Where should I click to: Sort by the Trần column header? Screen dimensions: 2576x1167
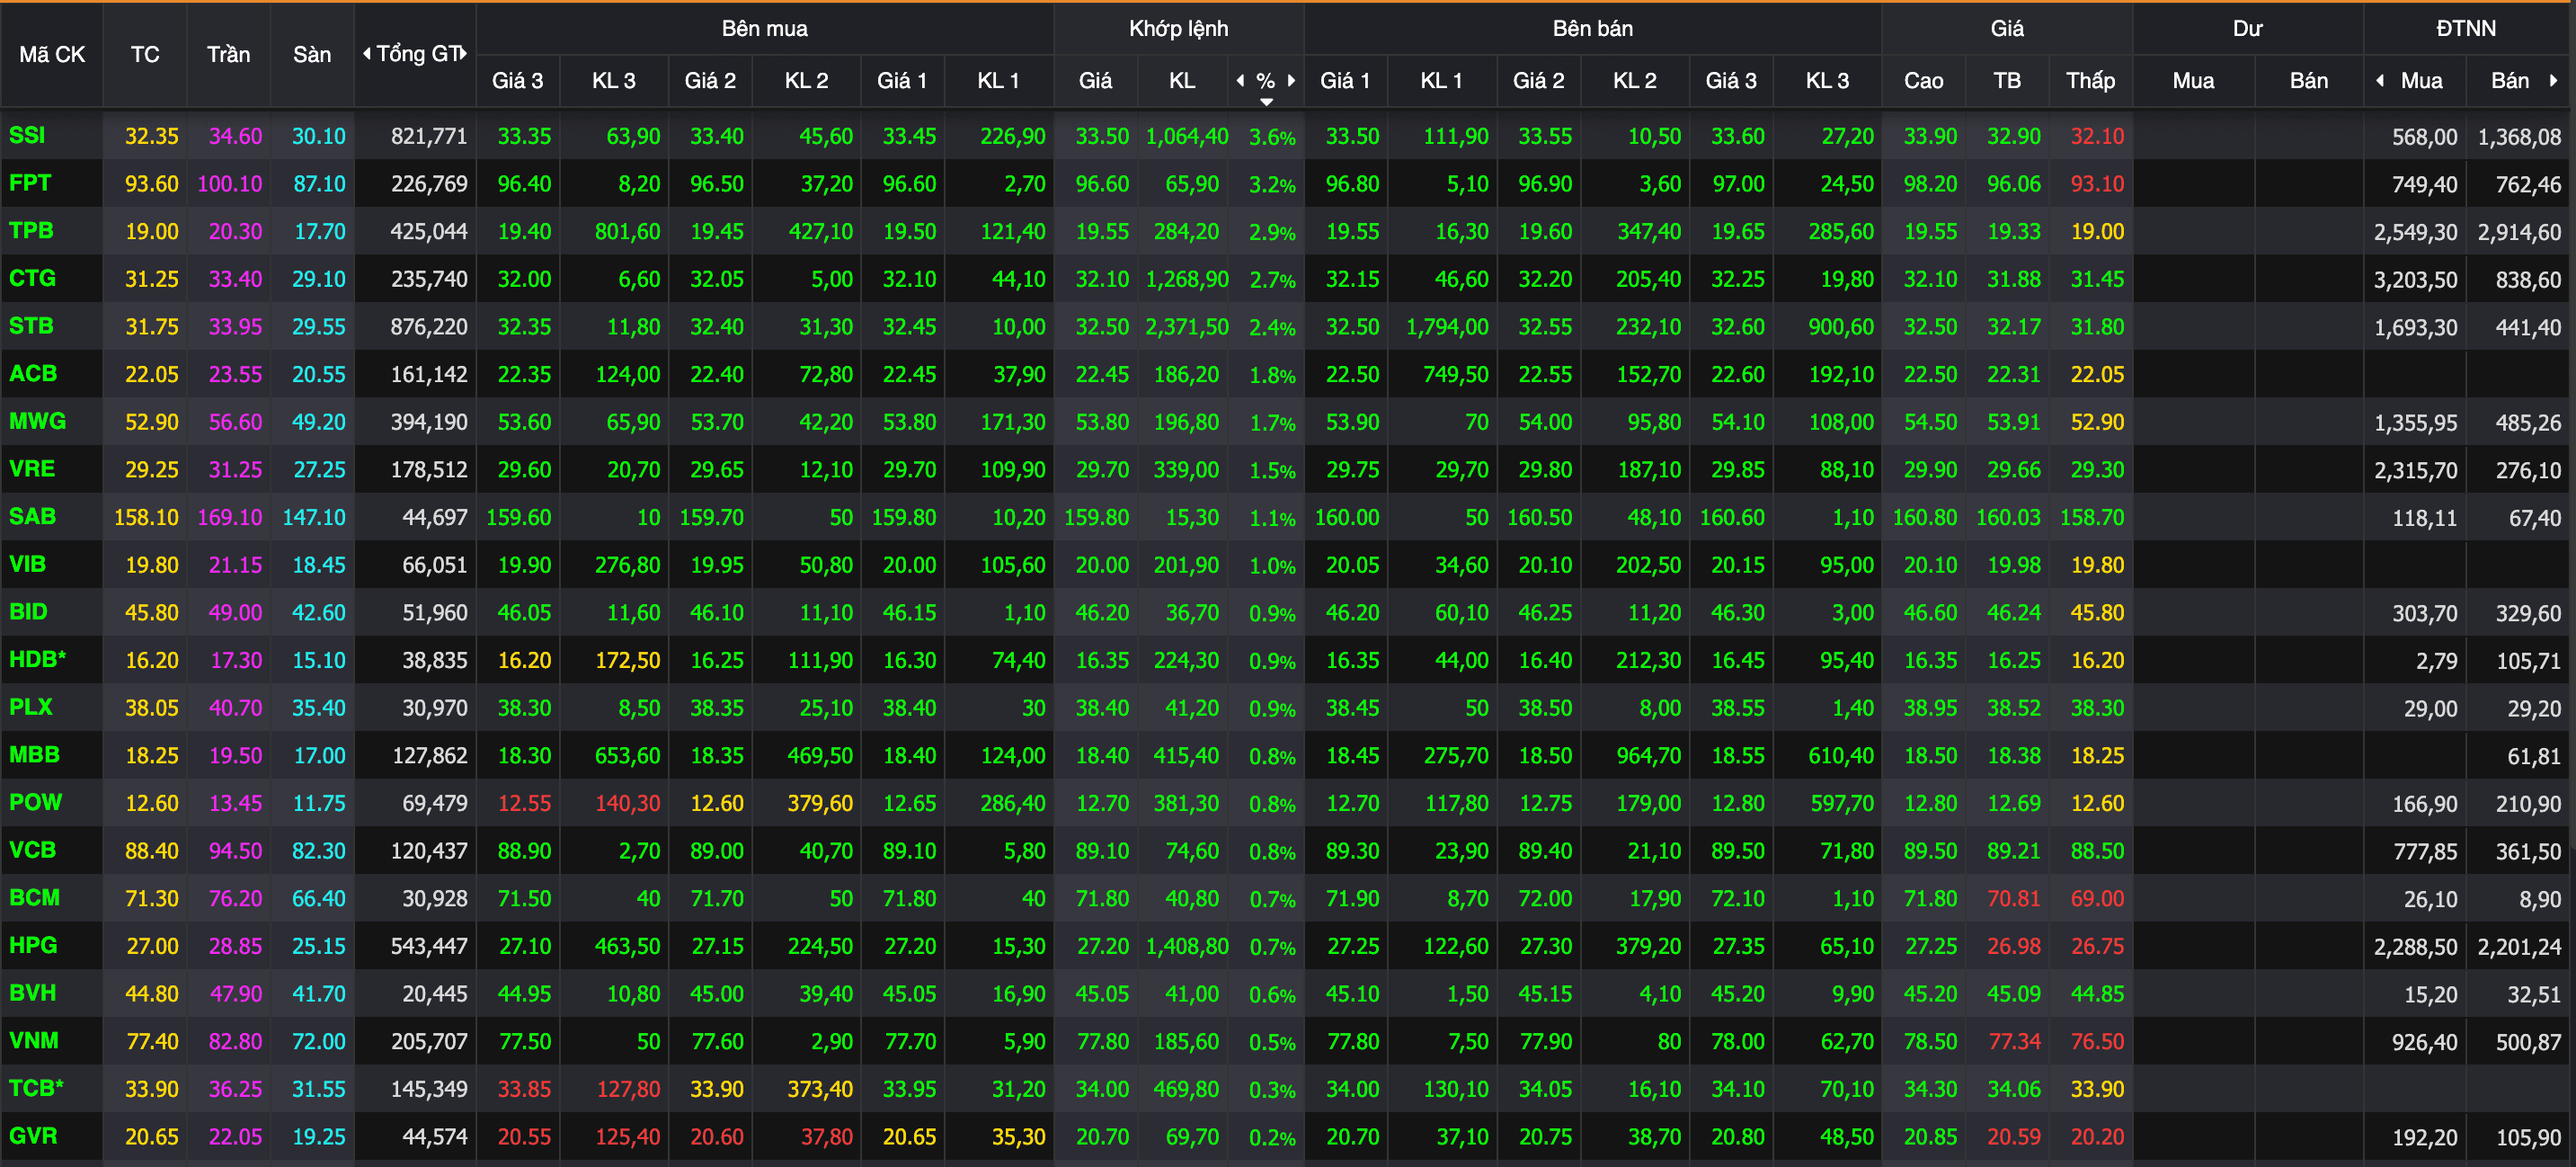(229, 55)
